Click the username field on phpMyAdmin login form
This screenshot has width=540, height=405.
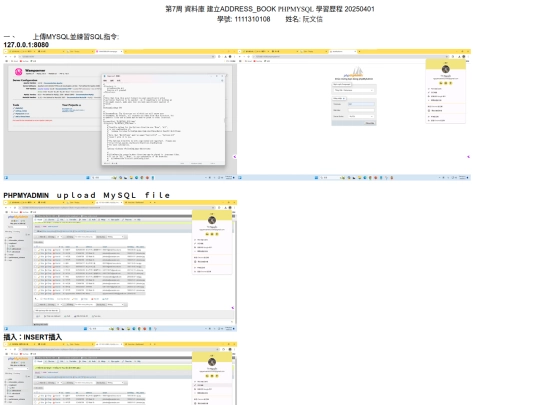tap(361, 104)
